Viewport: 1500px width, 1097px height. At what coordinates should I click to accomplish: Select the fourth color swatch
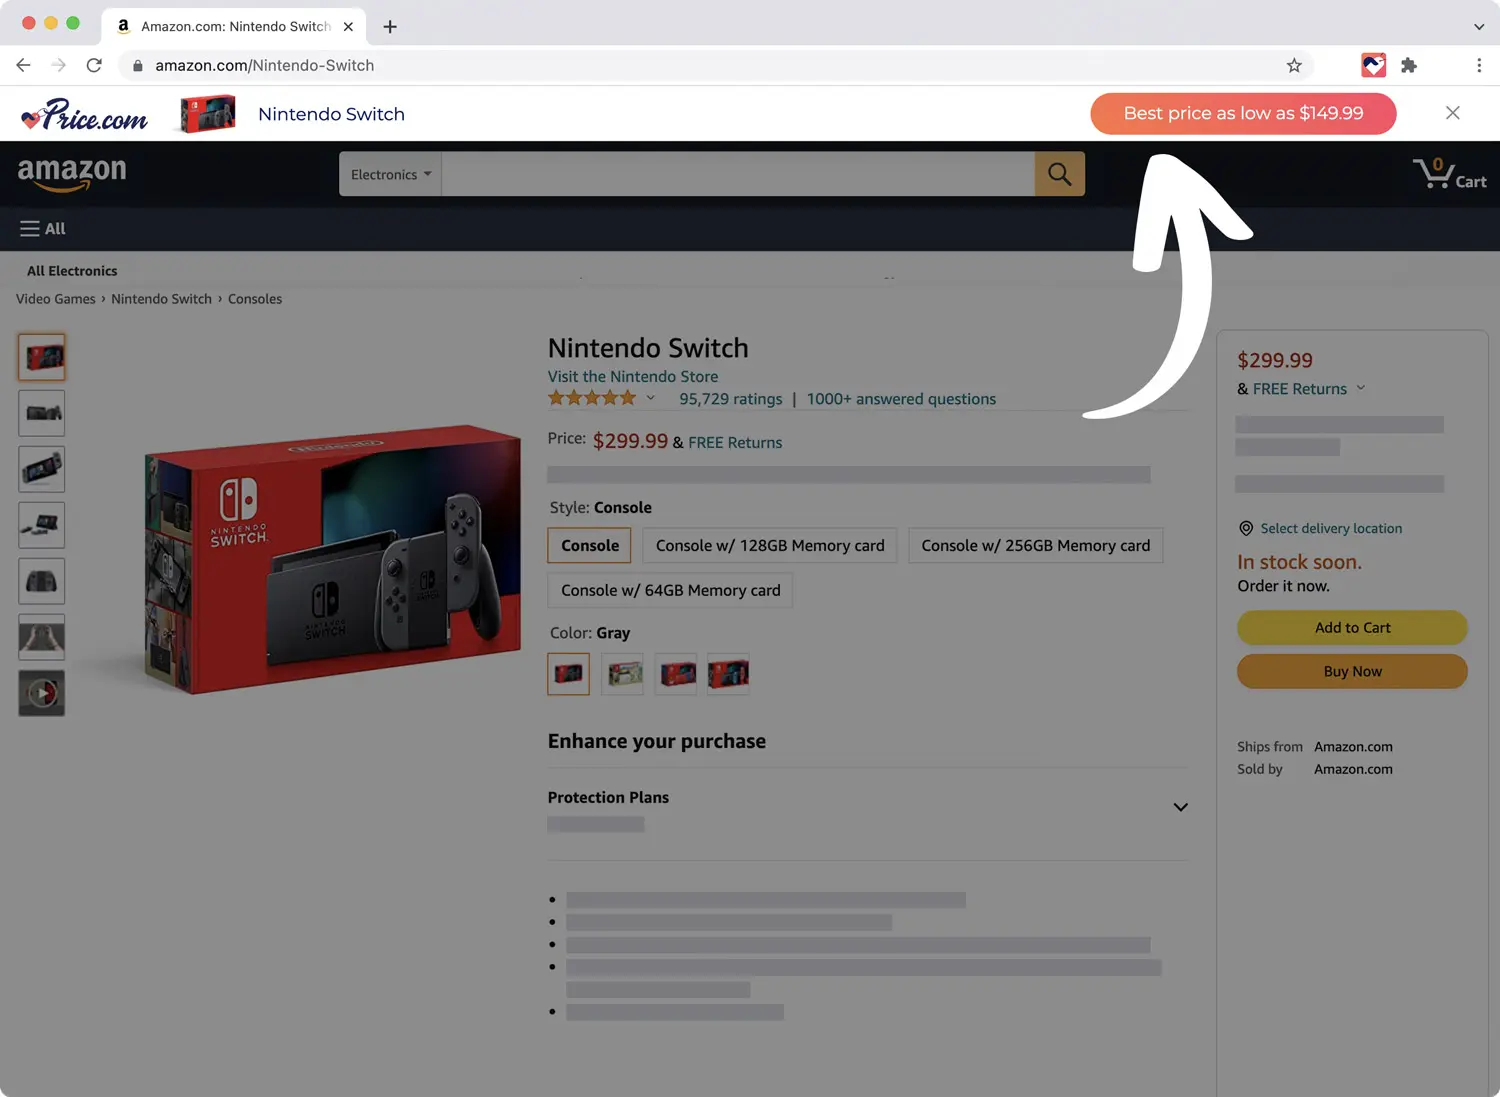tap(728, 674)
